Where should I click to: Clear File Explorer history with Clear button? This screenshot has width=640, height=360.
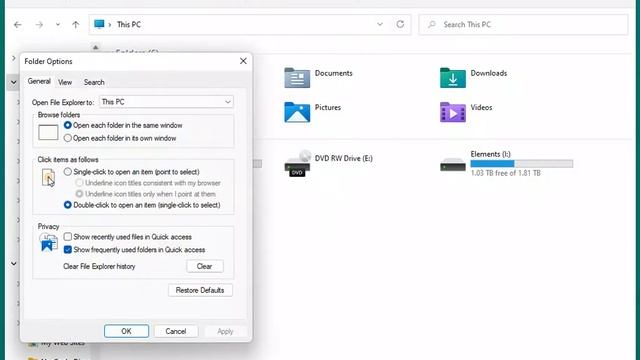[x=204, y=266]
